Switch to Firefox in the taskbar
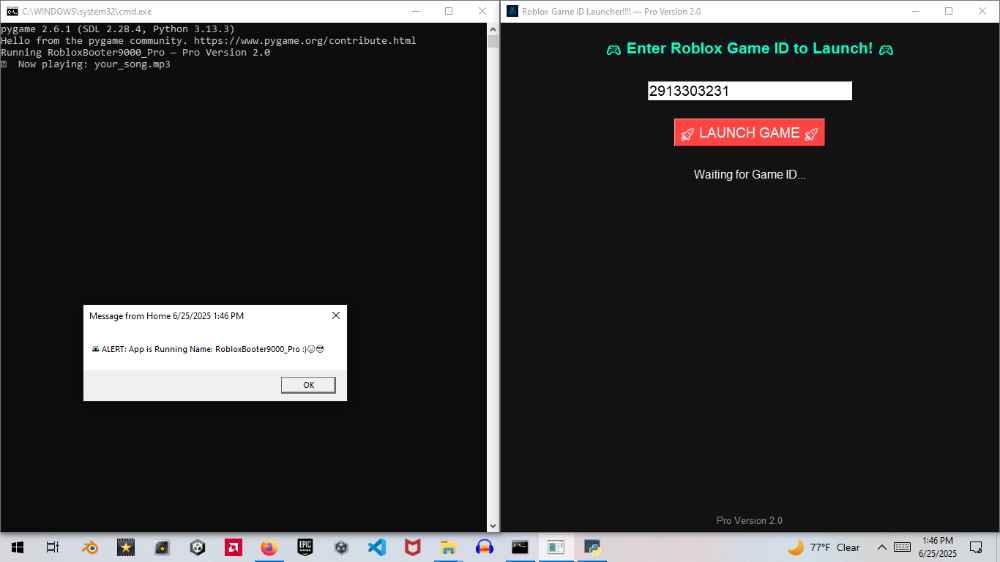 click(269, 547)
